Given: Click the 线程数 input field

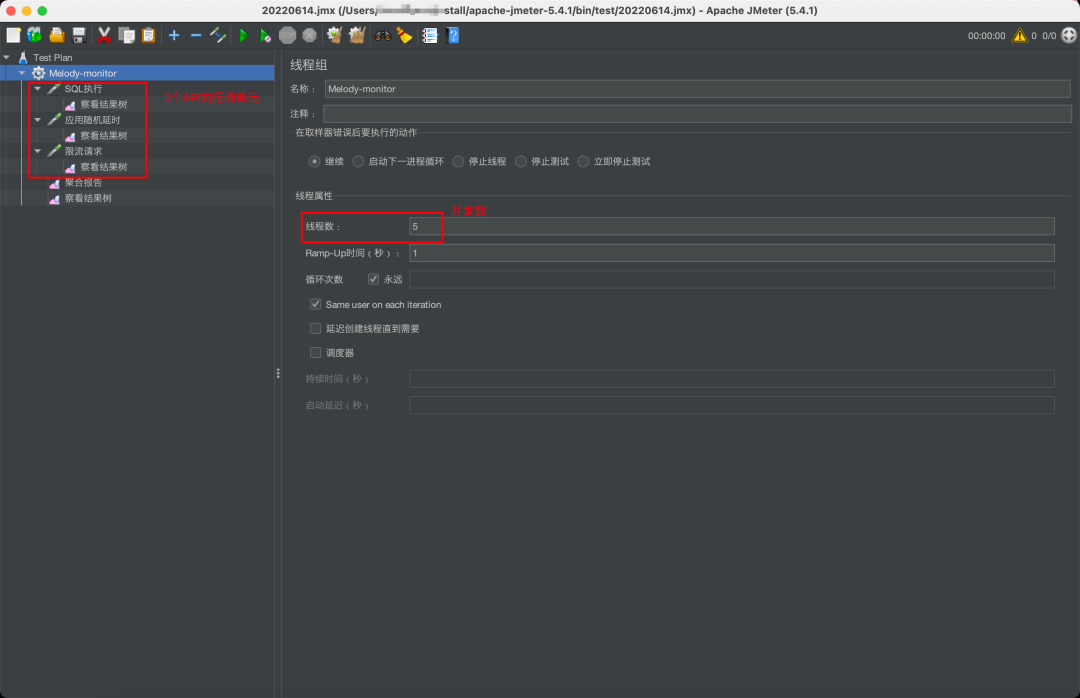Looking at the screenshot, I should pyautogui.click(x=731, y=226).
